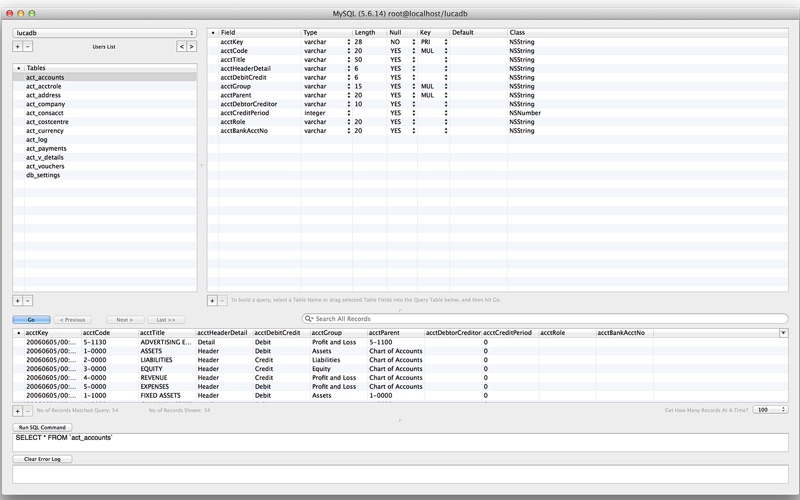Image resolution: width=800 pixels, height=500 pixels.
Task: Sort results by the acctTitle column
Action: click(x=166, y=333)
